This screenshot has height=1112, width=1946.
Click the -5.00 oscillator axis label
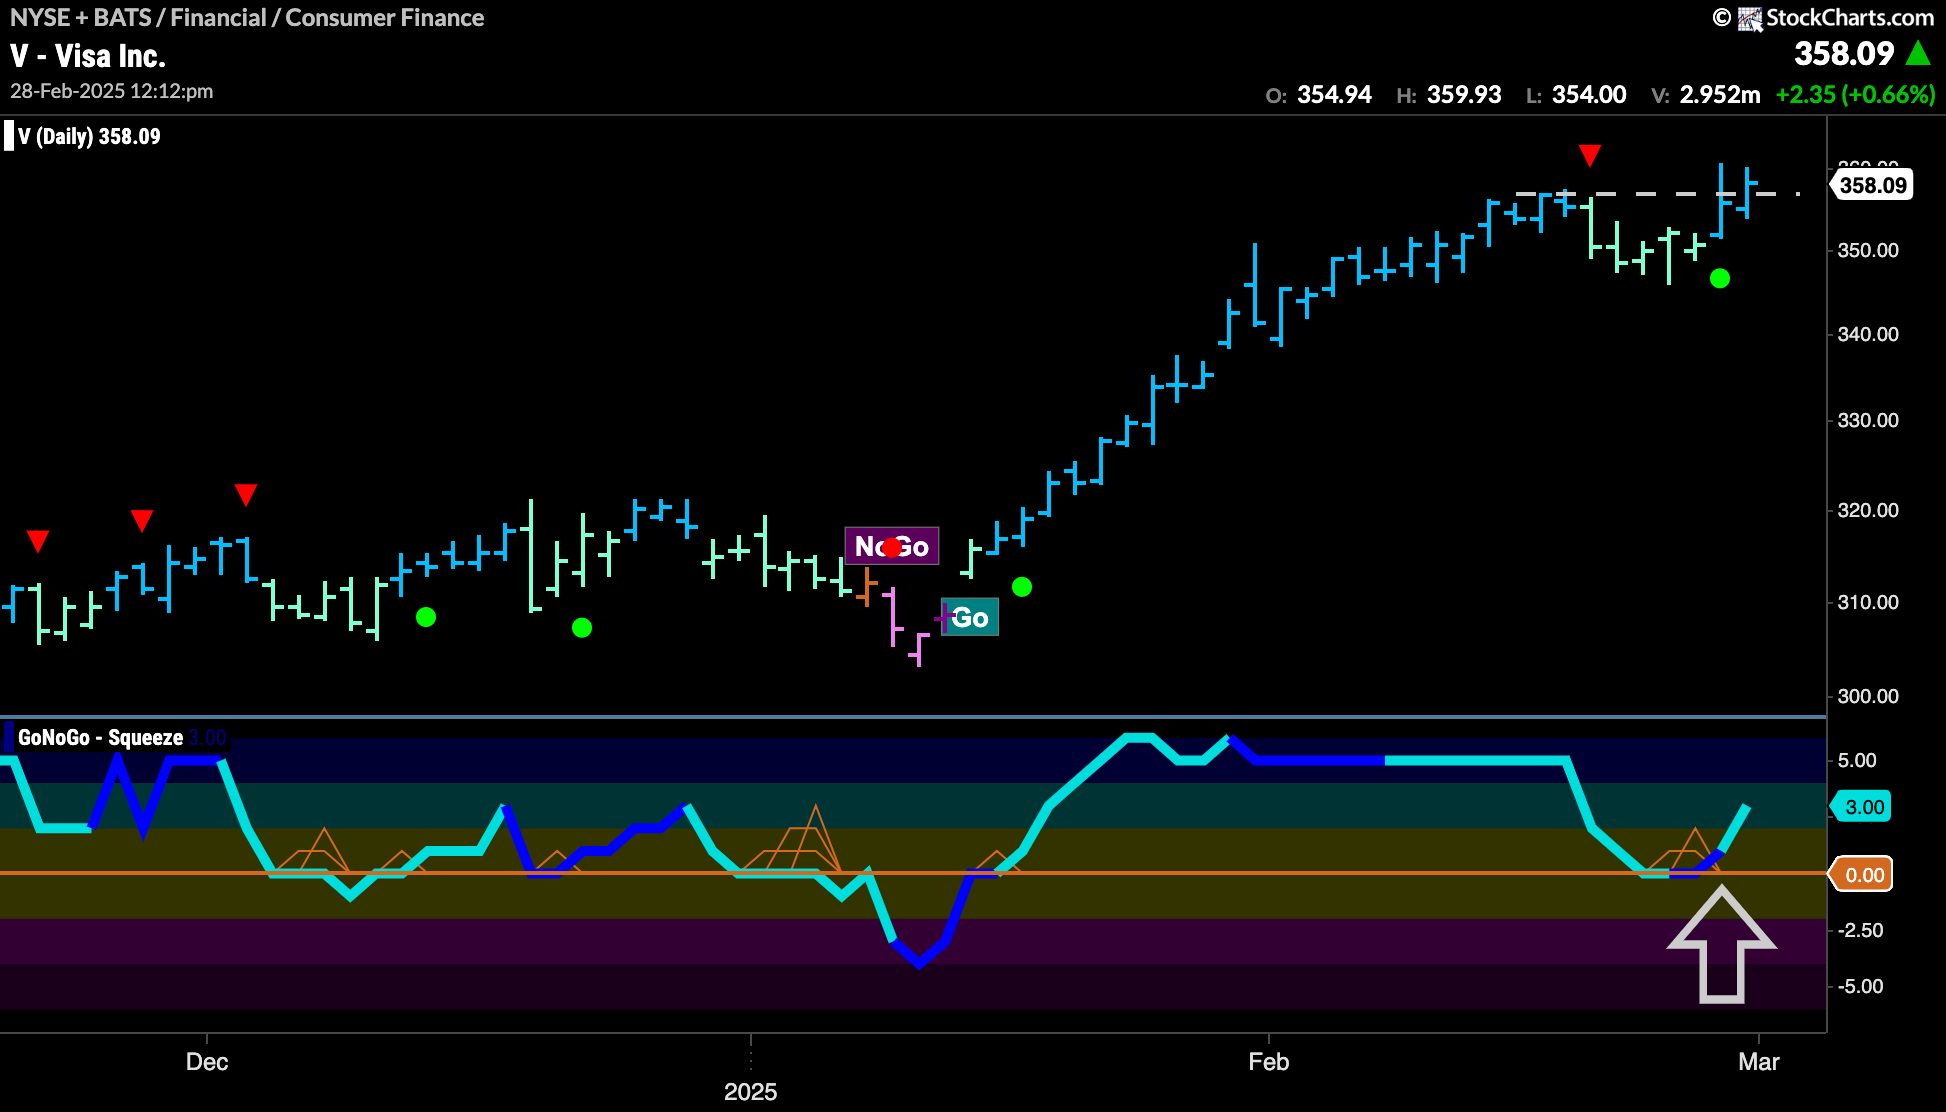click(x=1860, y=986)
